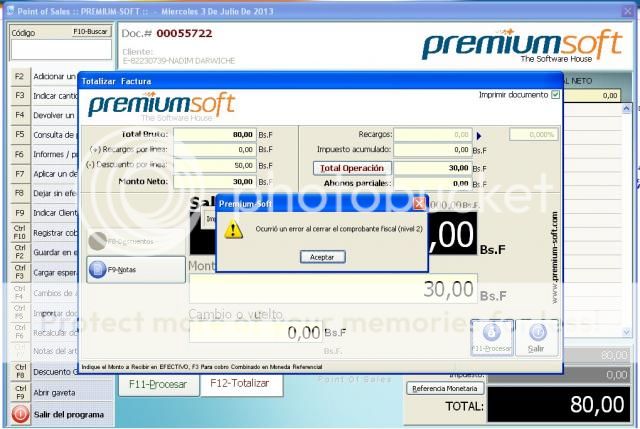Click the Doc.# number 00055722
The width and height of the screenshot is (640, 429).
pos(184,33)
